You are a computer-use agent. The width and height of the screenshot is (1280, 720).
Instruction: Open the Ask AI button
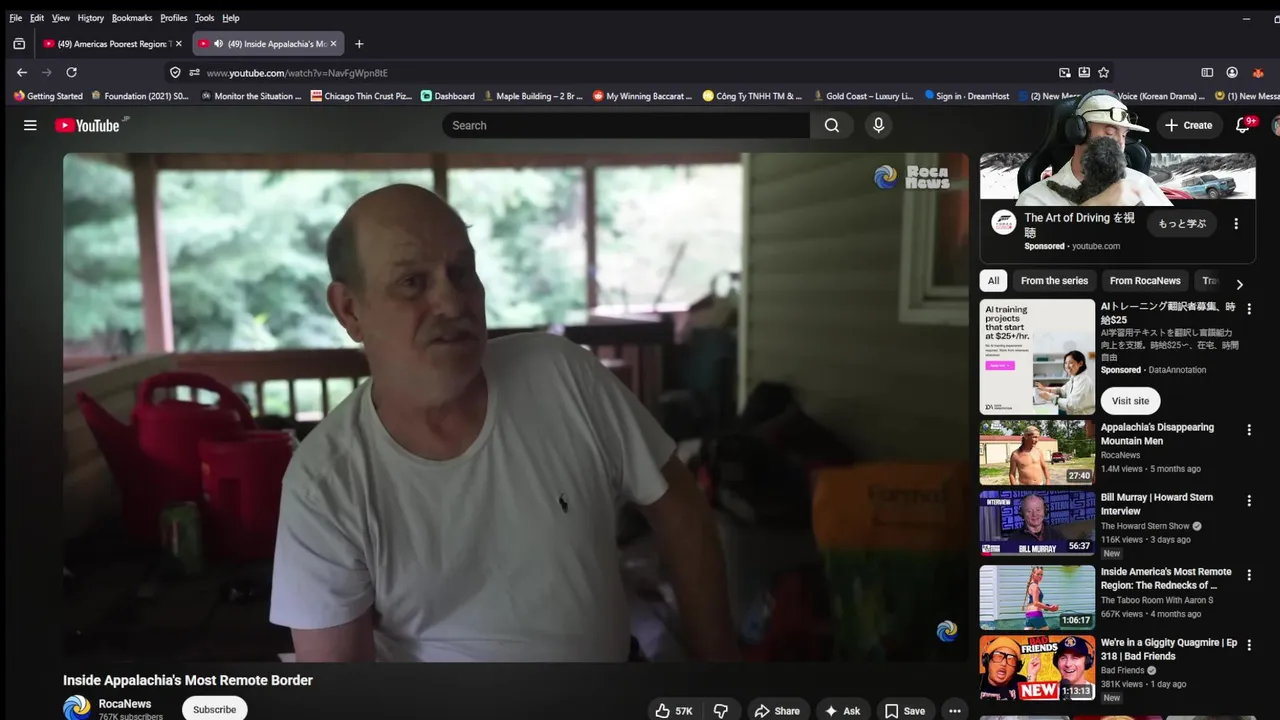pyautogui.click(x=842, y=711)
